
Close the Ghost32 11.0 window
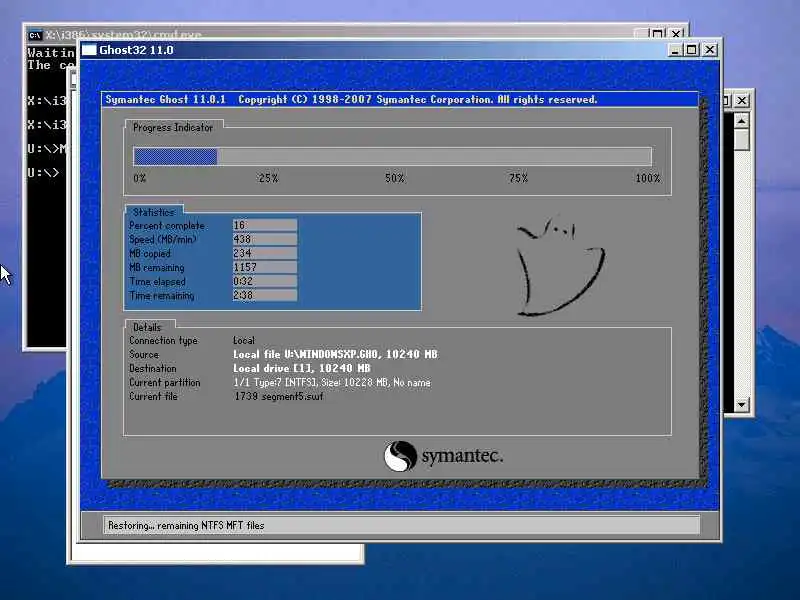point(710,50)
